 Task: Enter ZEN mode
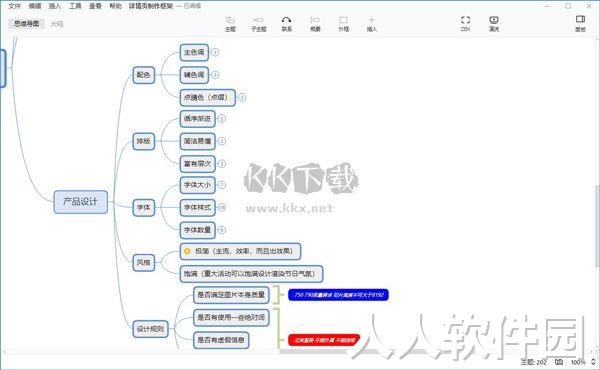tap(465, 24)
